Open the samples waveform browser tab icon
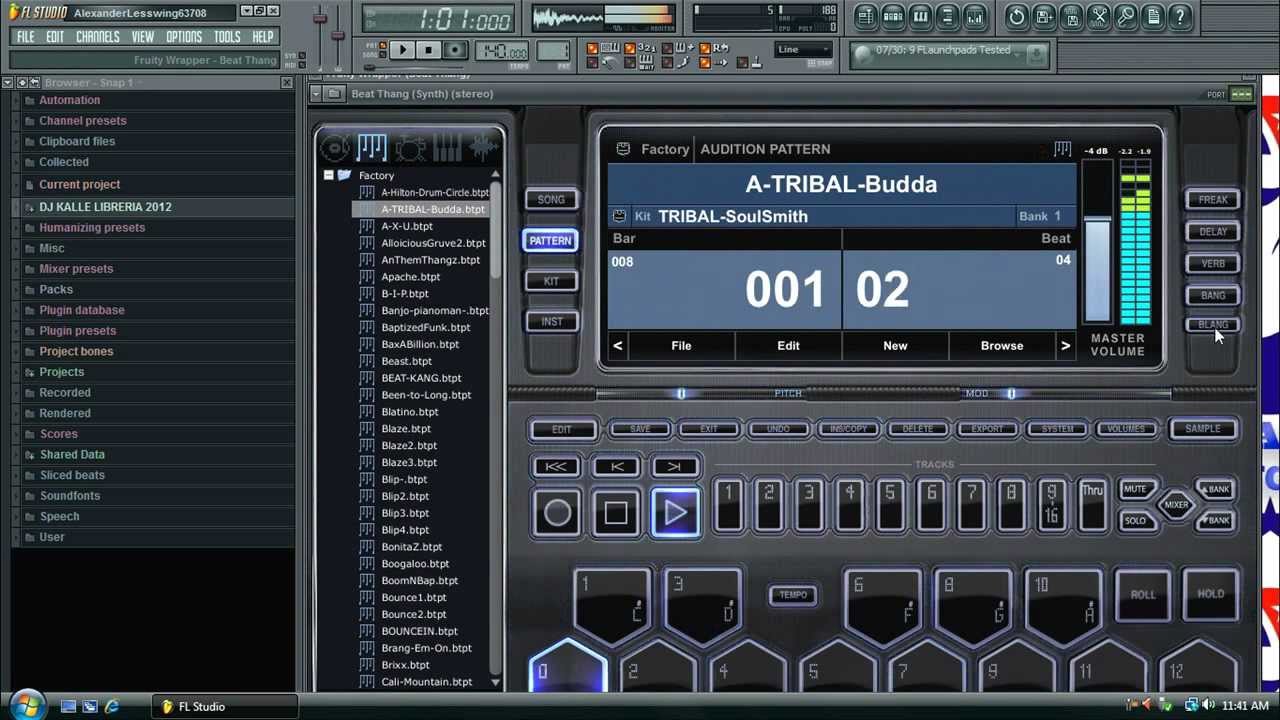Viewport: 1280px width, 720px height. click(484, 148)
